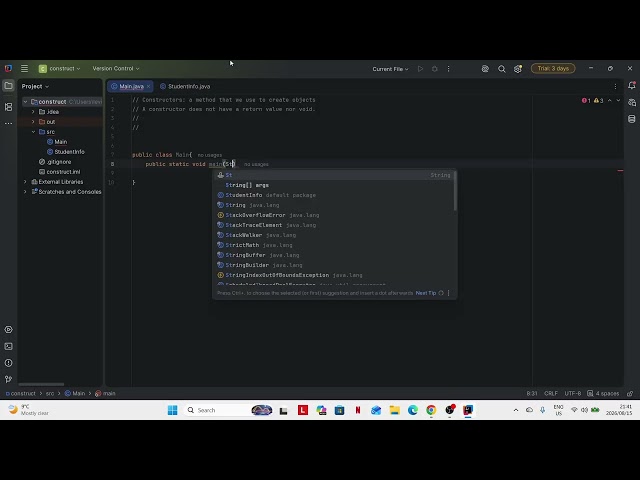
Task: Expand the .idea folder
Action: click(33, 111)
